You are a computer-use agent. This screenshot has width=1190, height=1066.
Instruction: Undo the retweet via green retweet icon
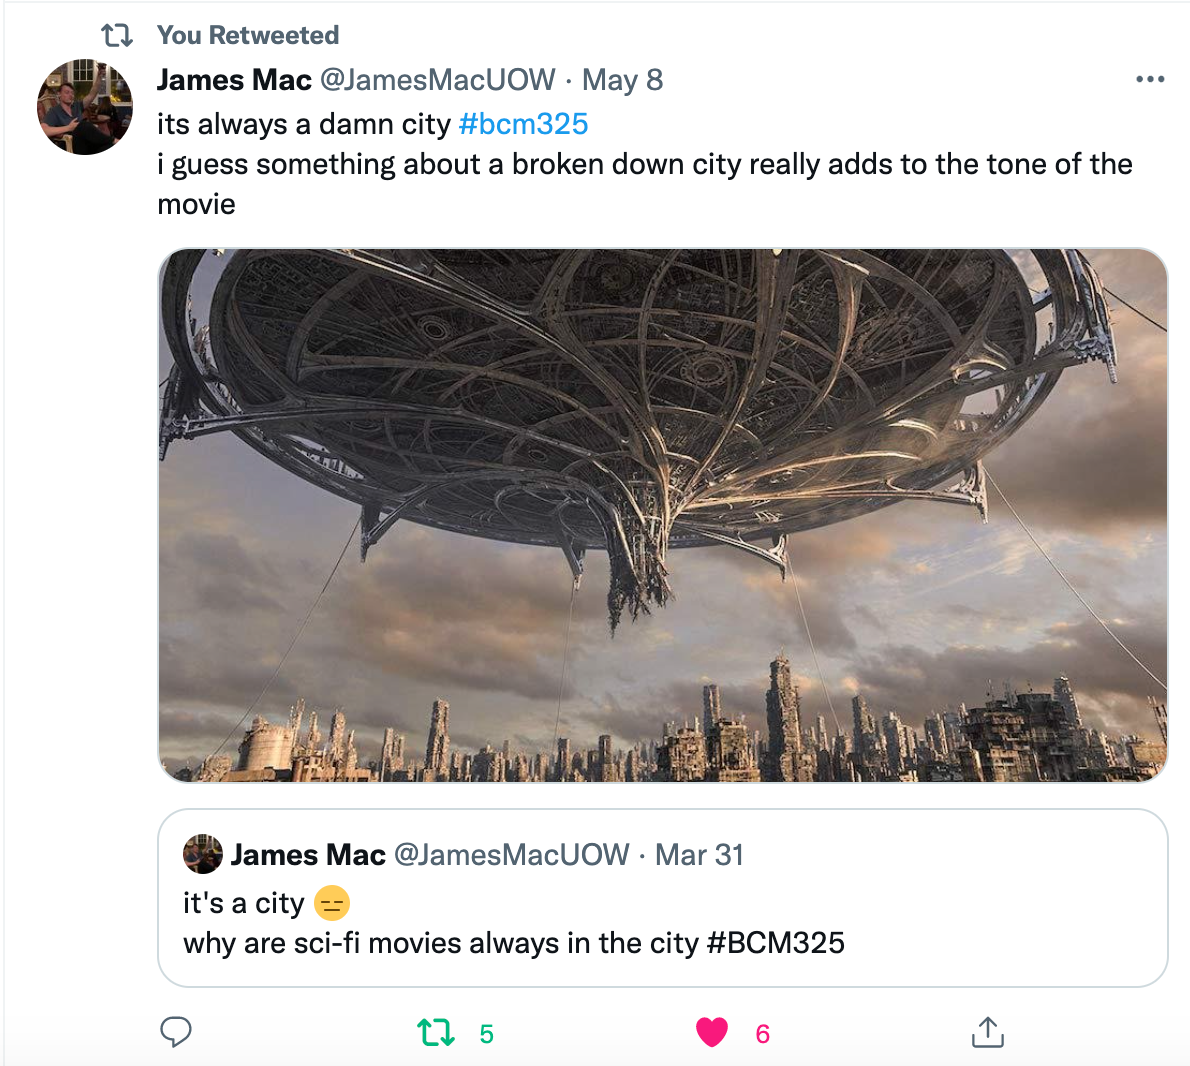pyautogui.click(x=436, y=1032)
